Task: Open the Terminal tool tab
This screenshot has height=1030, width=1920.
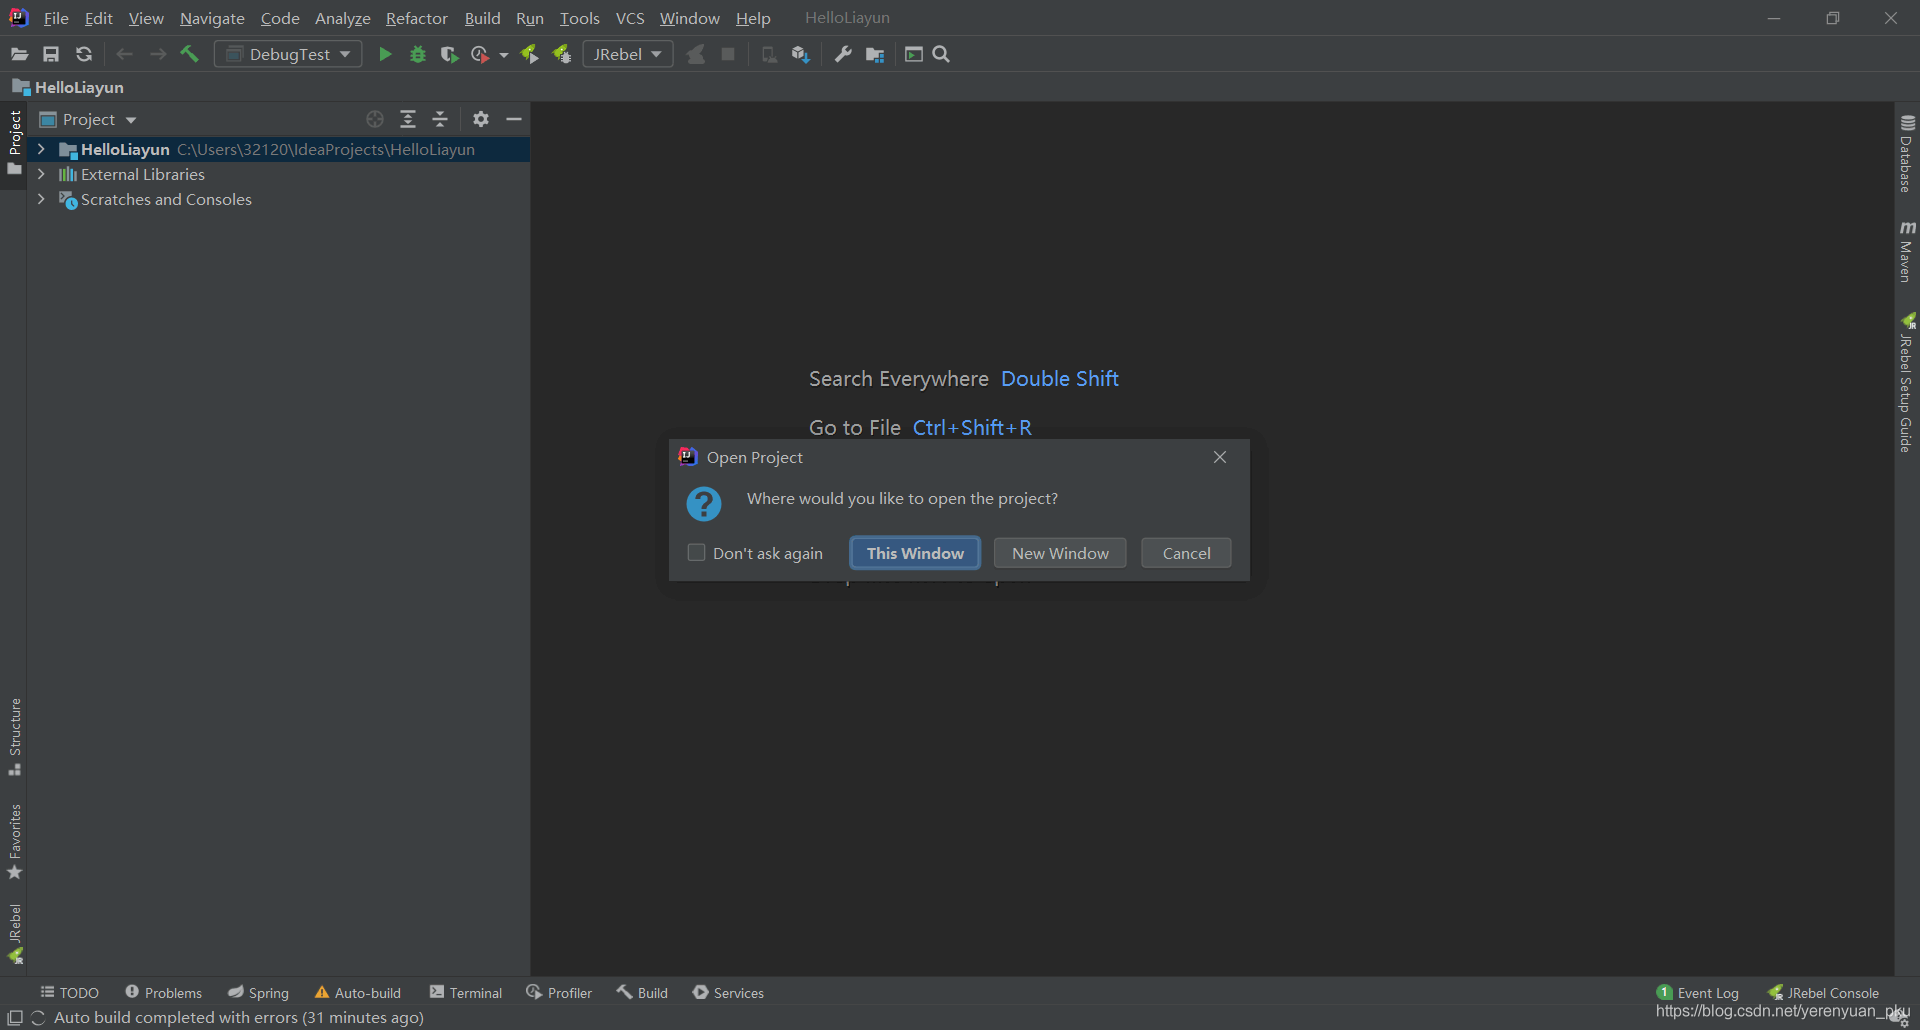Action: click(465, 992)
